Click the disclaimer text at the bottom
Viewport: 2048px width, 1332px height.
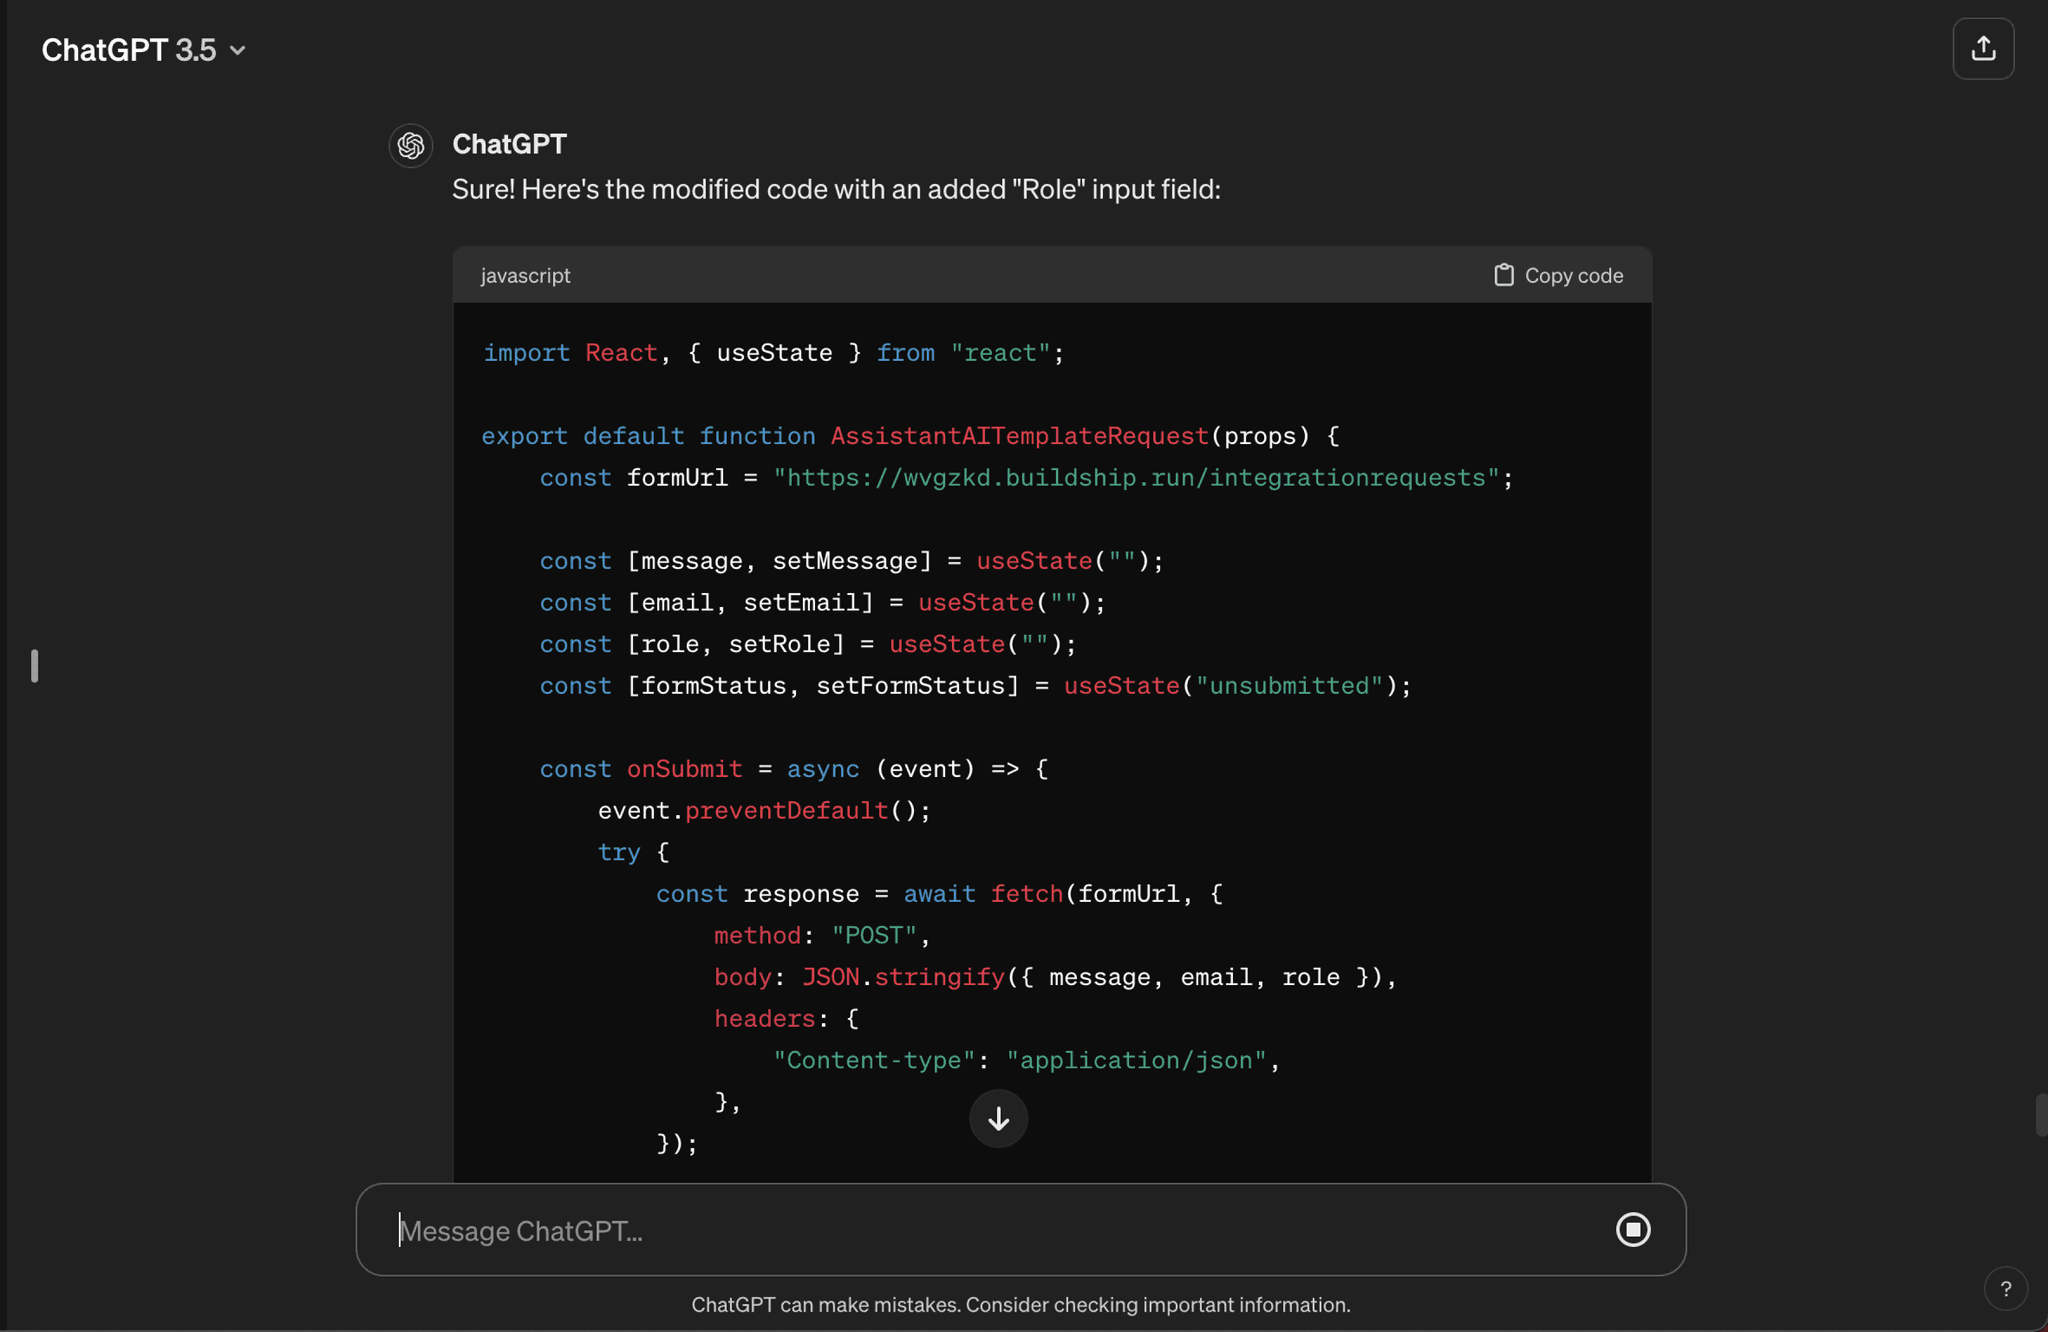pos(1021,1304)
